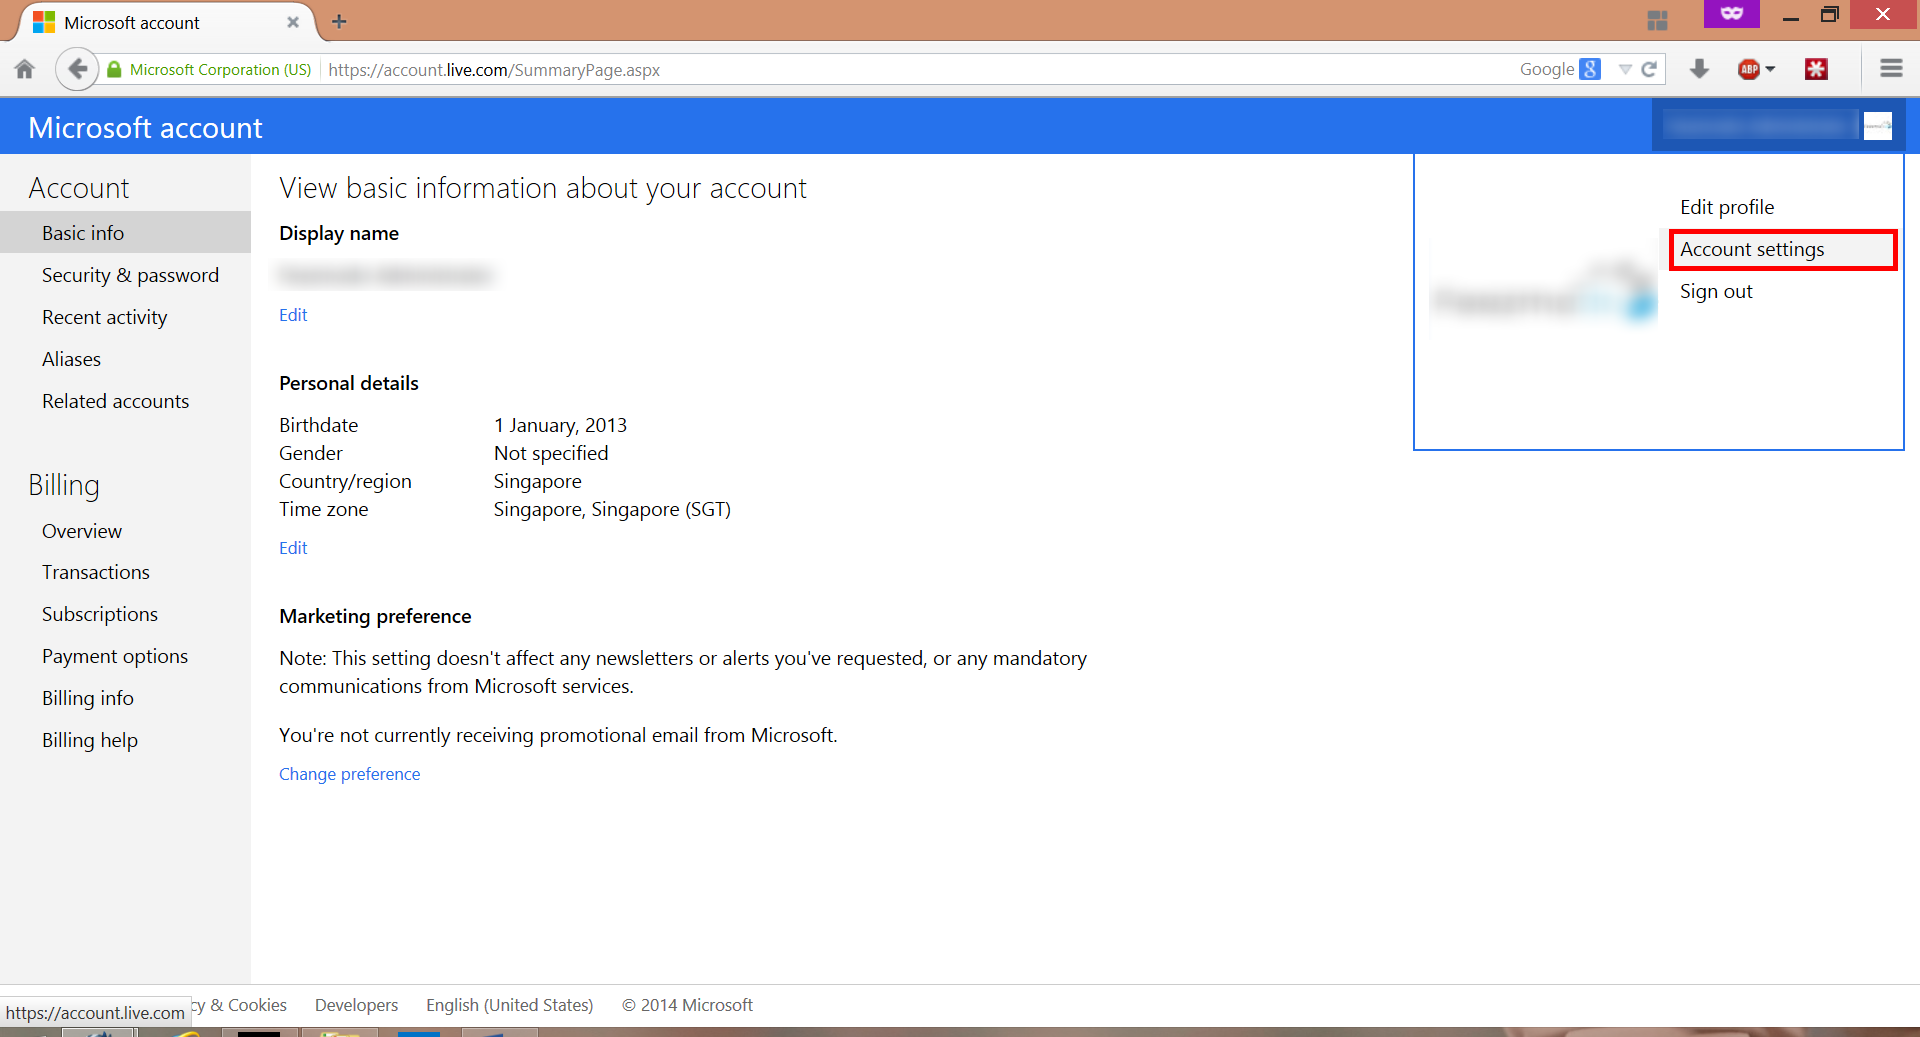Click the Change preference link
This screenshot has height=1037, width=1920.
(x=349, y=774)
